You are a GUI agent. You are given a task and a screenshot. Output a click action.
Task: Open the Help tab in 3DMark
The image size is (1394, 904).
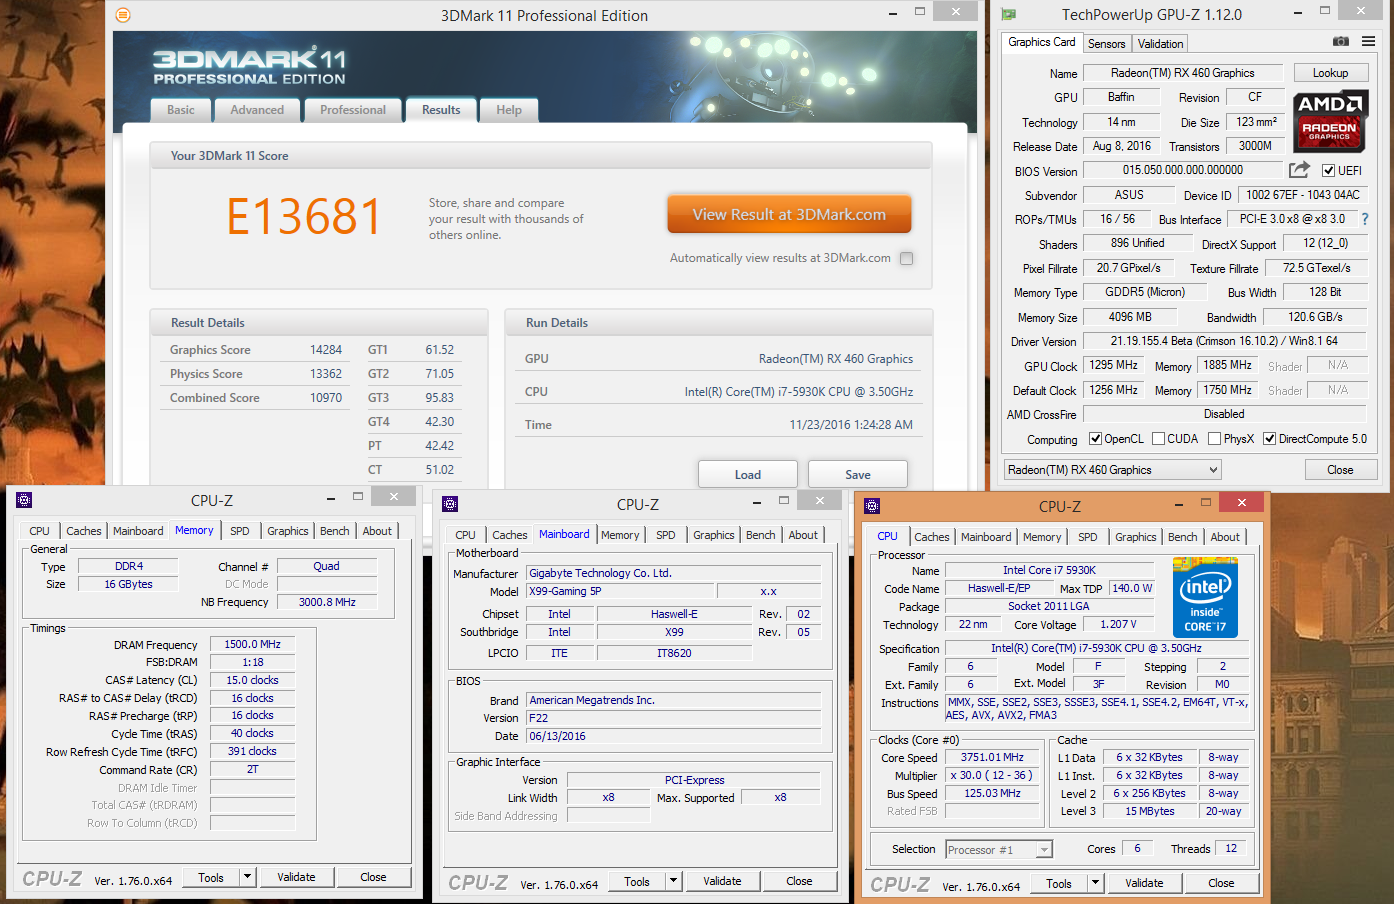click(509, 110)
